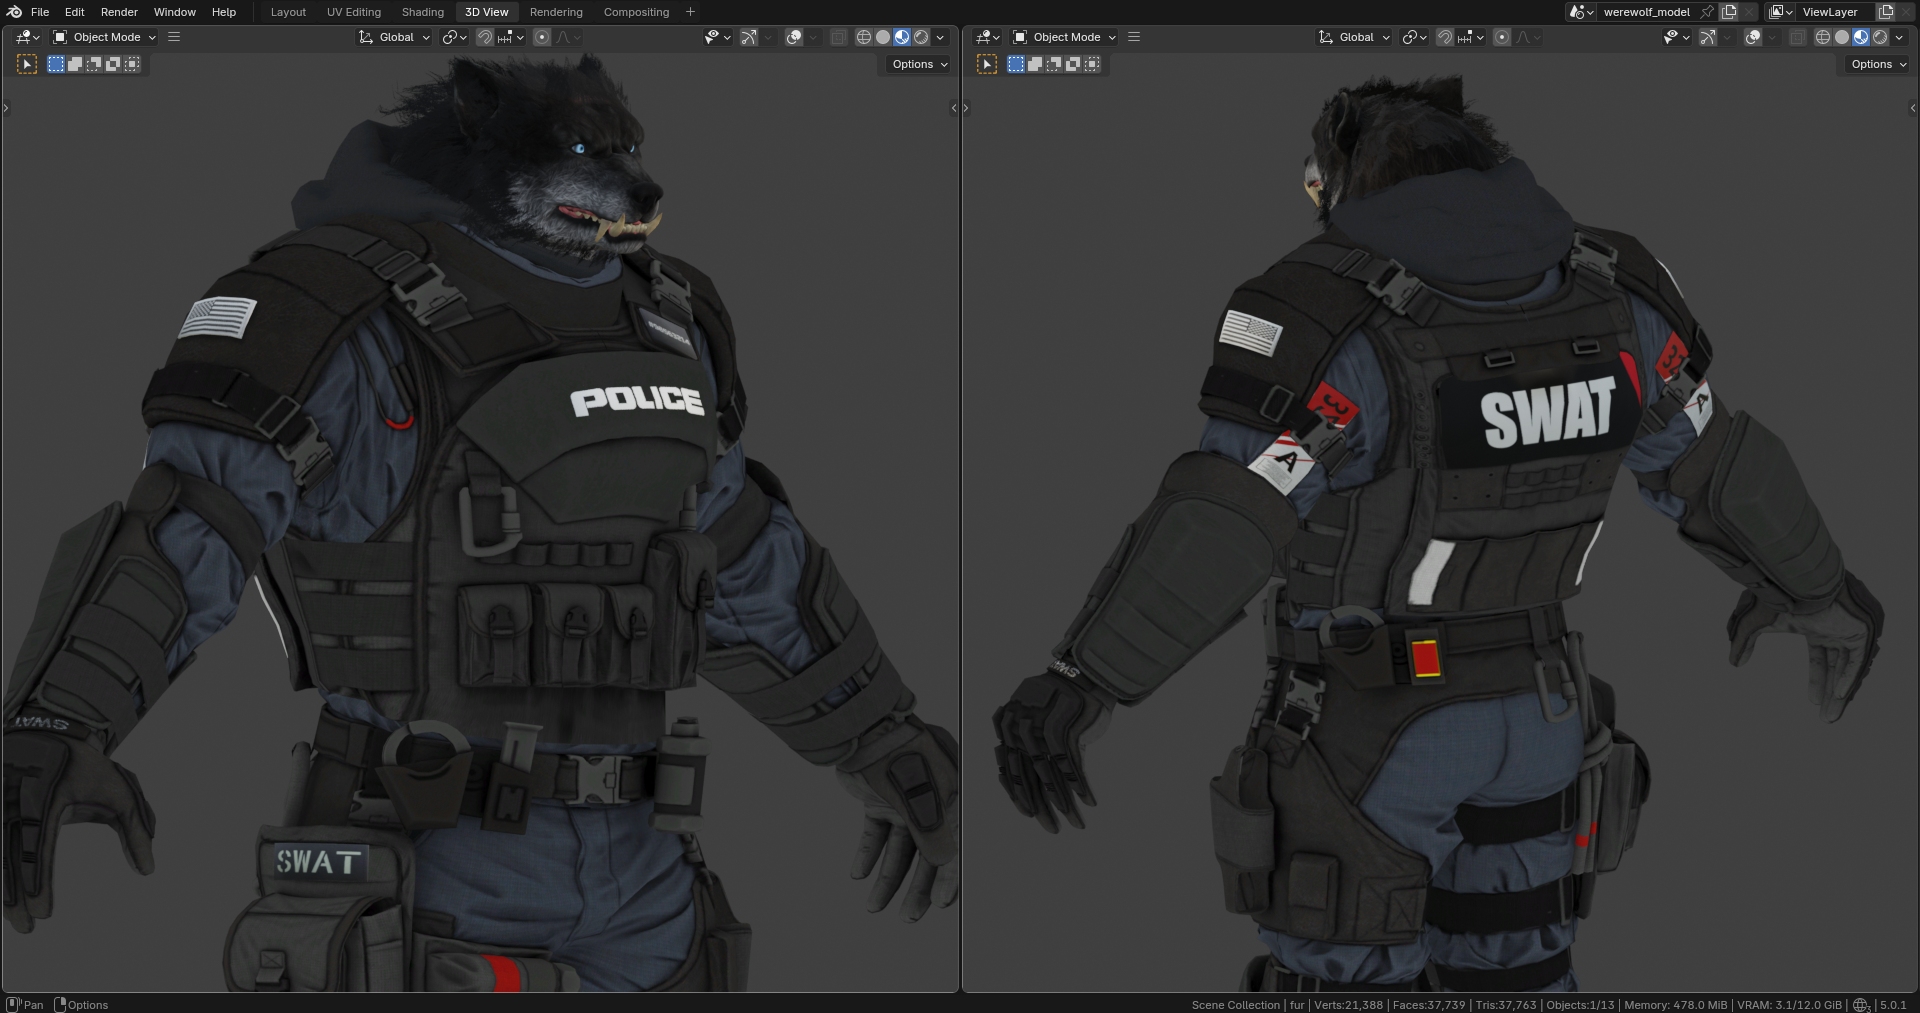This screenshot has width=1920, height=1013.
Task: Click the Blender logo icon
Action: click(14, 12)
